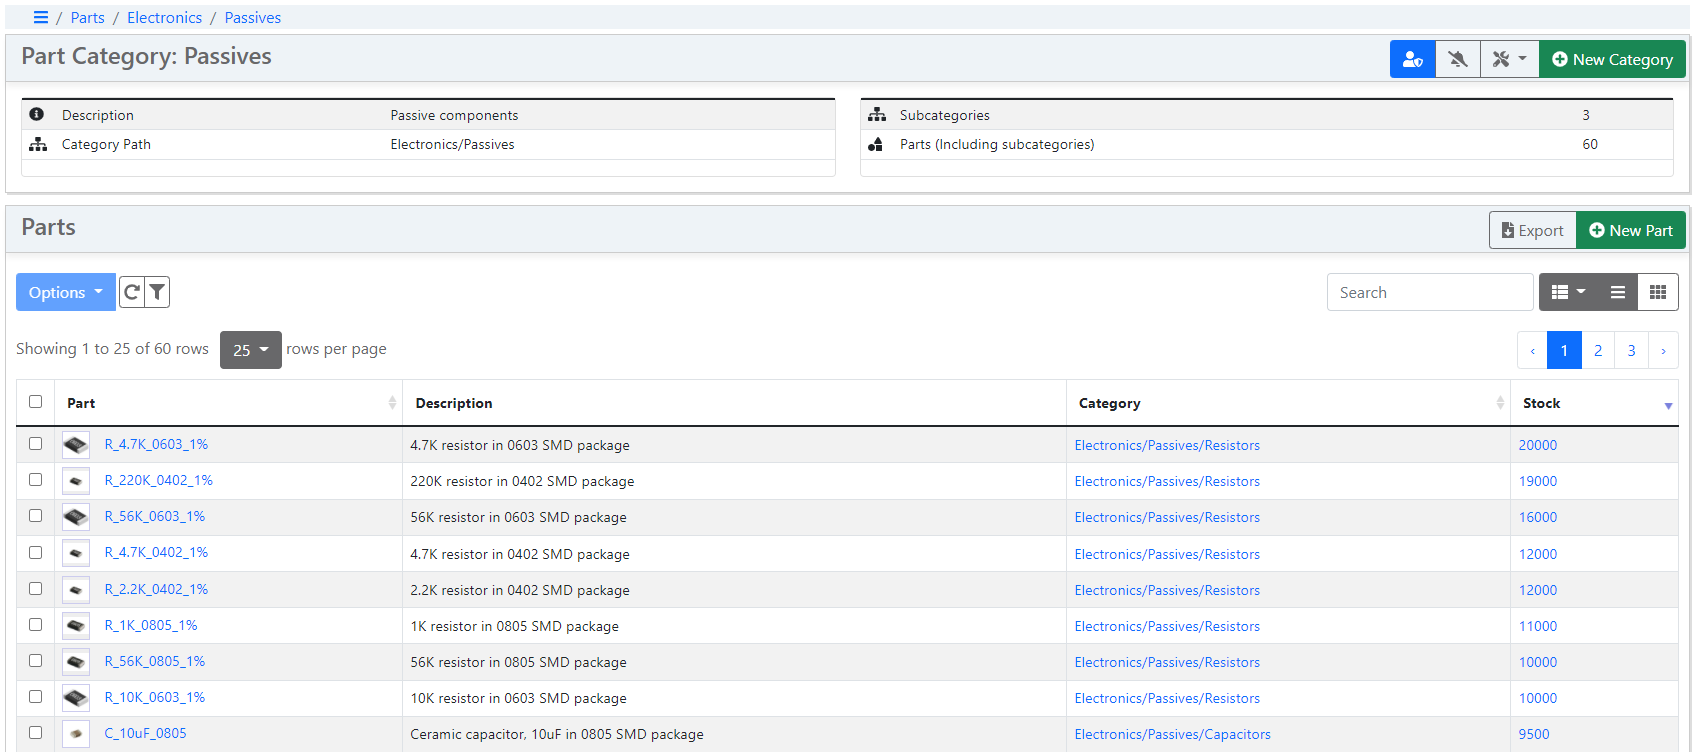Click the parts Search input field
1698x752 pixels.
click(x=1429, y=292)
